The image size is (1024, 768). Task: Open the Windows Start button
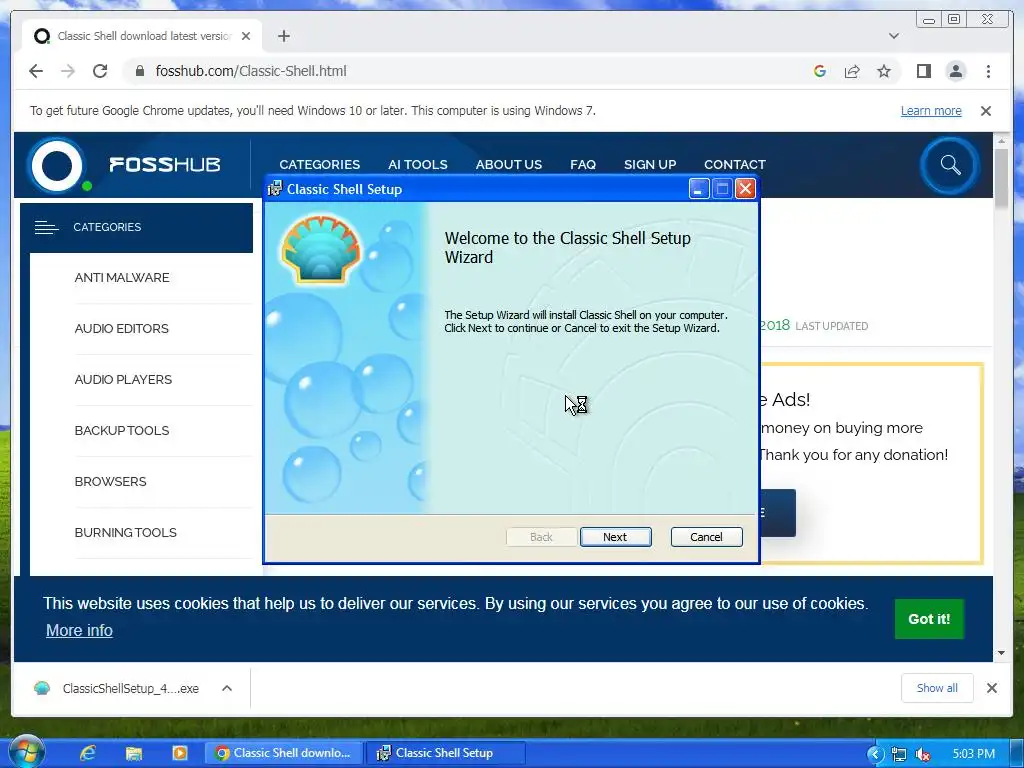[x=26, y=752]
